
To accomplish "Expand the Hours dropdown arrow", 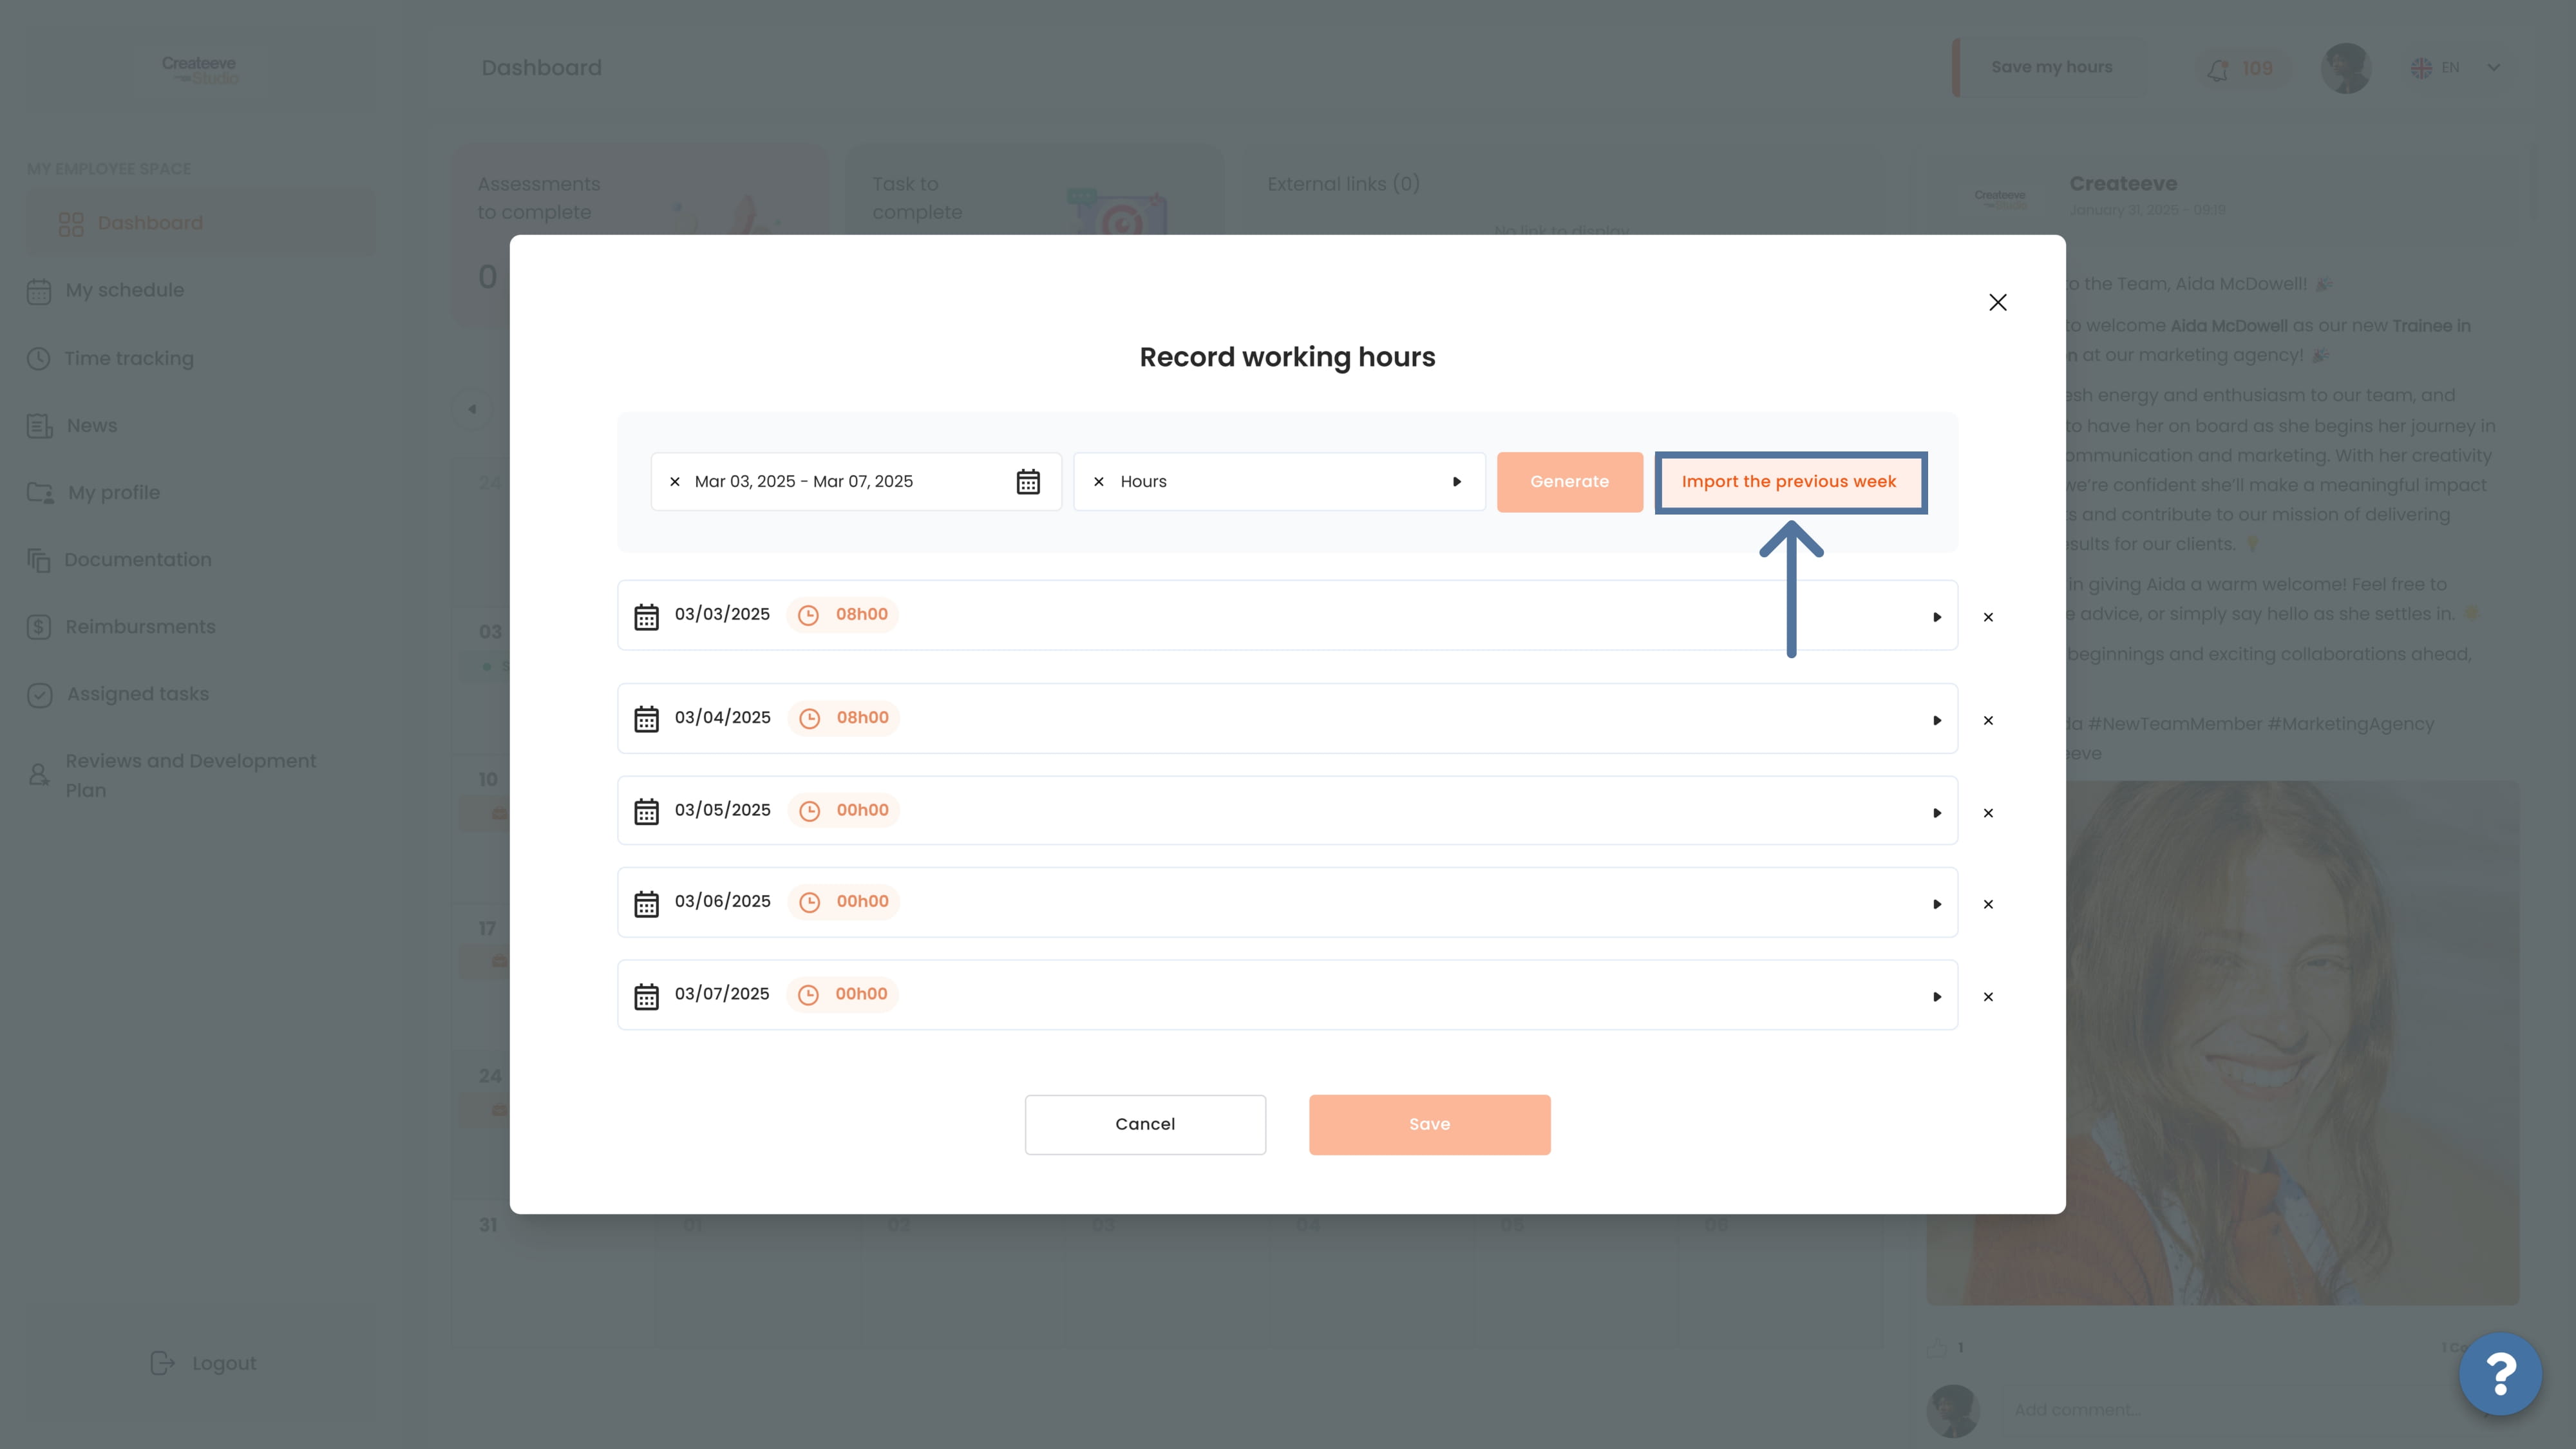I will pos(1457,482).
